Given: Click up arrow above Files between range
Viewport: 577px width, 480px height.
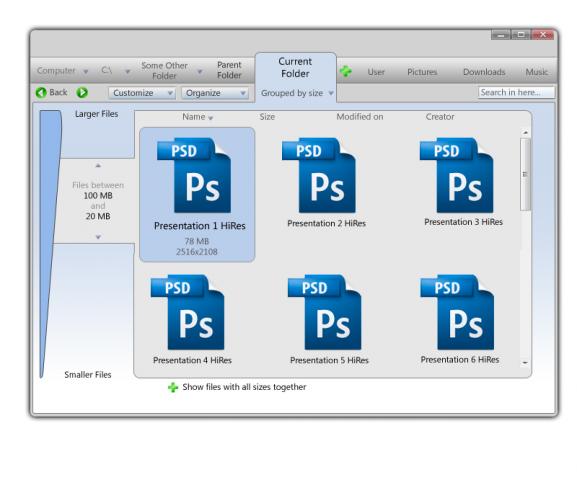Looking at the screenshot, I should pyautogui.click(x=98, y=166).
